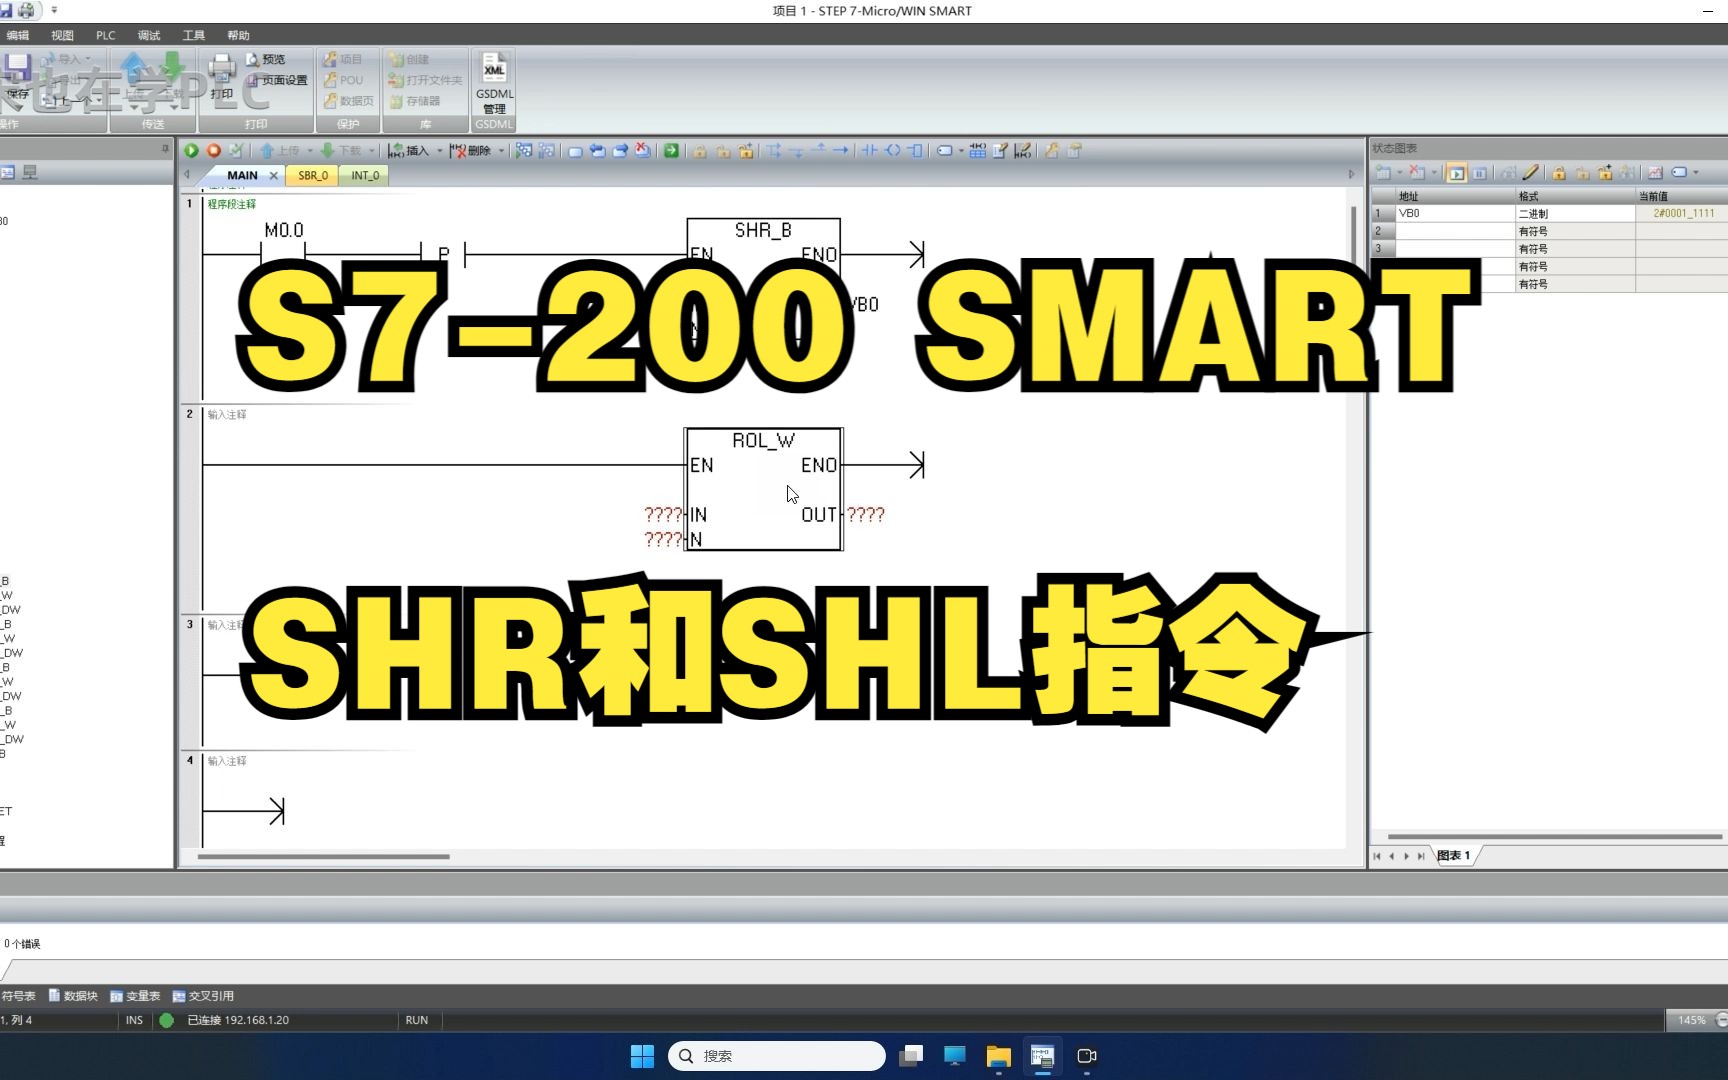Switch to the MAIN program tab
1728x1080 pixels.
(242, 175)
